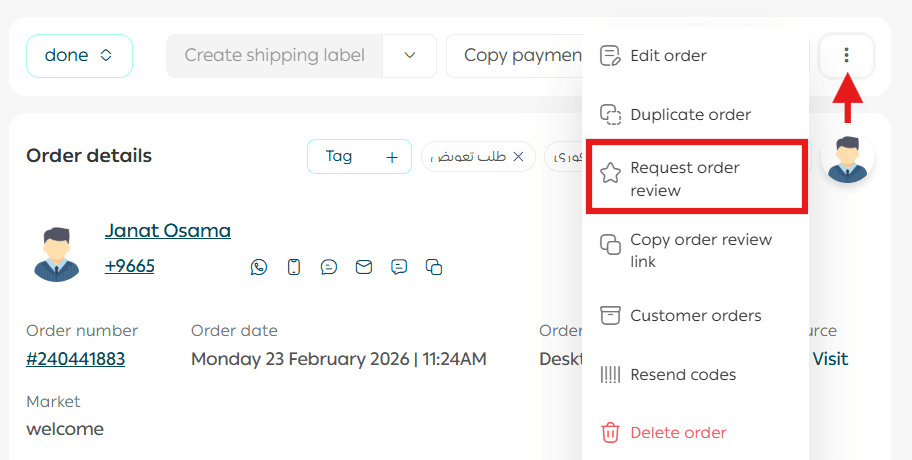Click the Tag add button
Image resolution: width=912 pixels, height=460 pixels.
click(x=359, y=157)
